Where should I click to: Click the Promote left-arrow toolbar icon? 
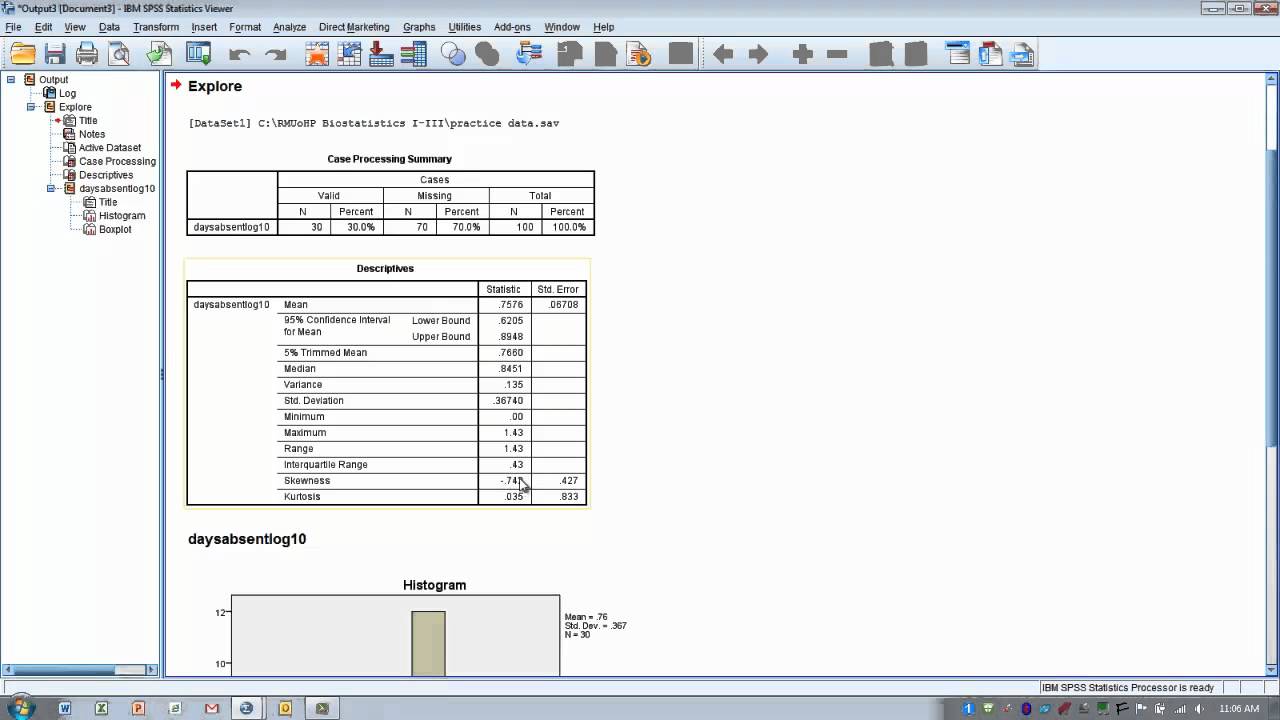[723, 54]
